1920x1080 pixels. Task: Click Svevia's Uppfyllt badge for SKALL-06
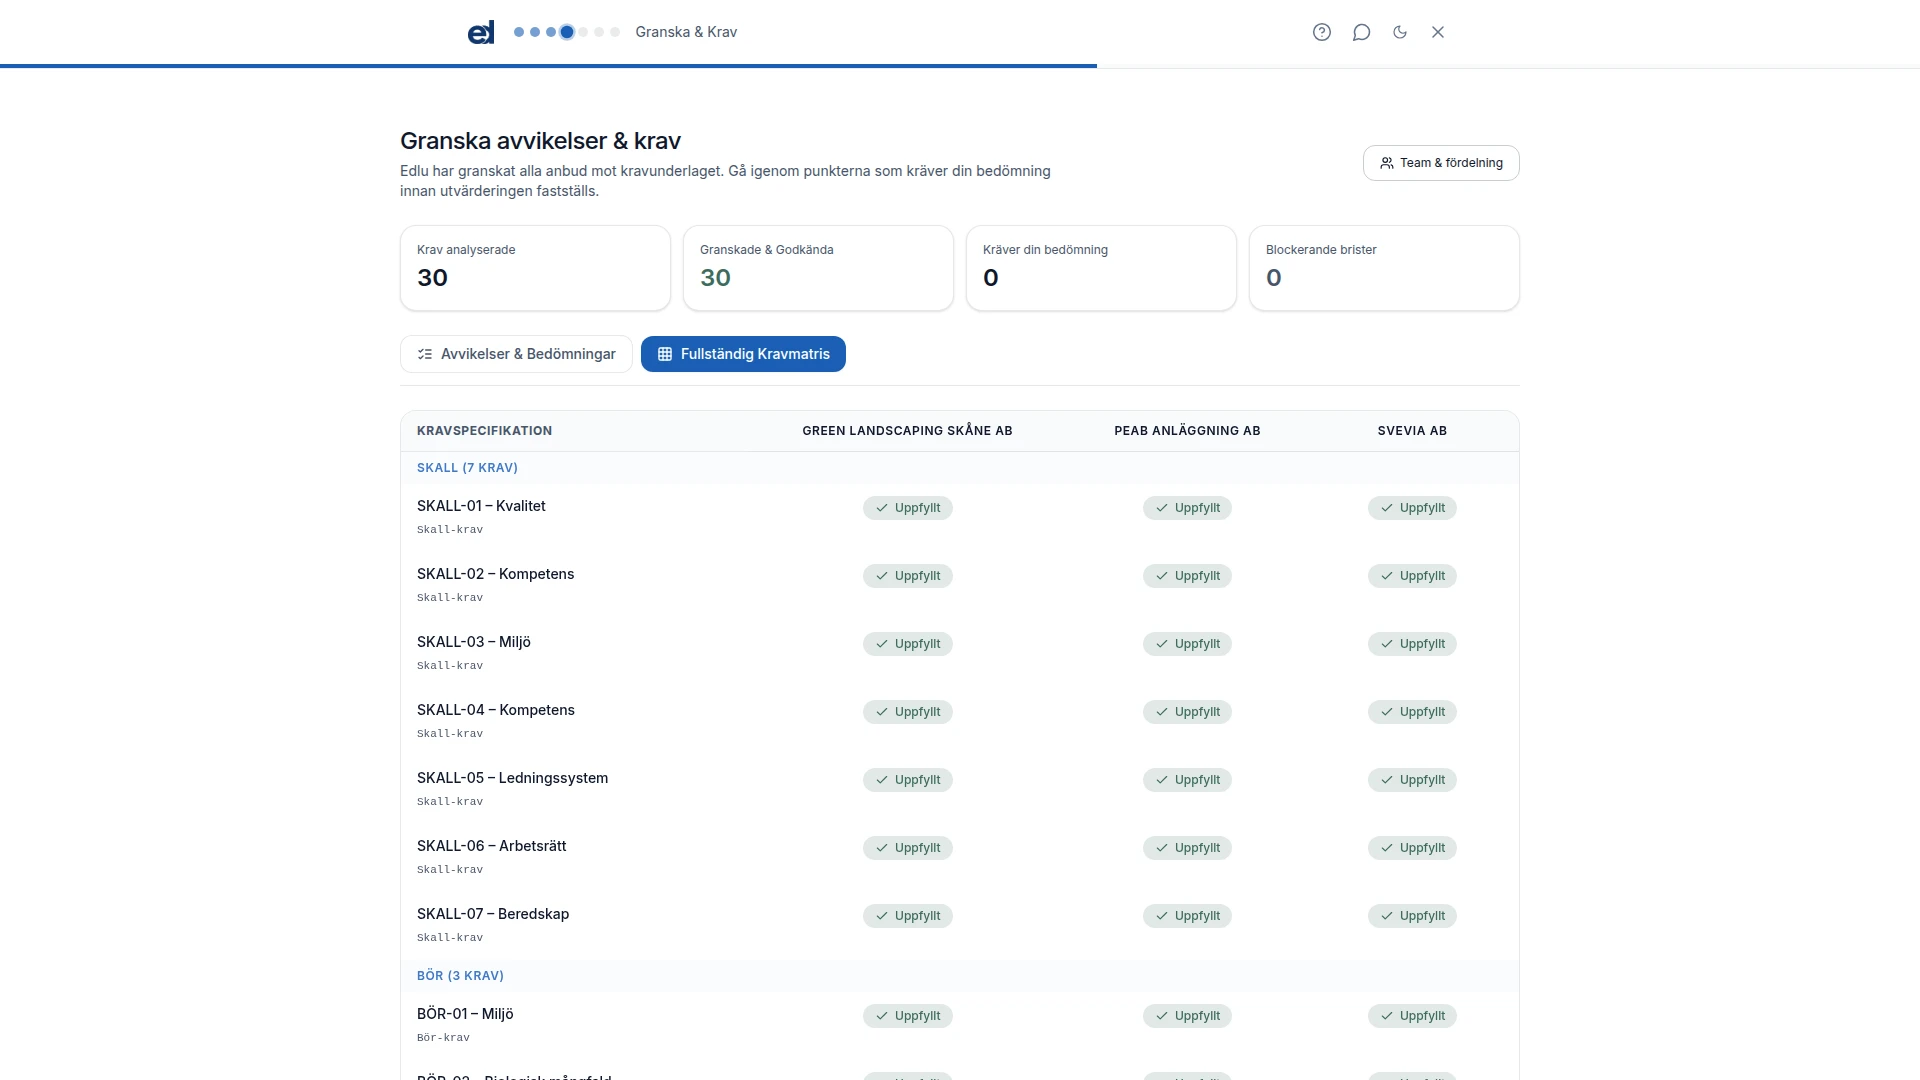pos(1412,848)
